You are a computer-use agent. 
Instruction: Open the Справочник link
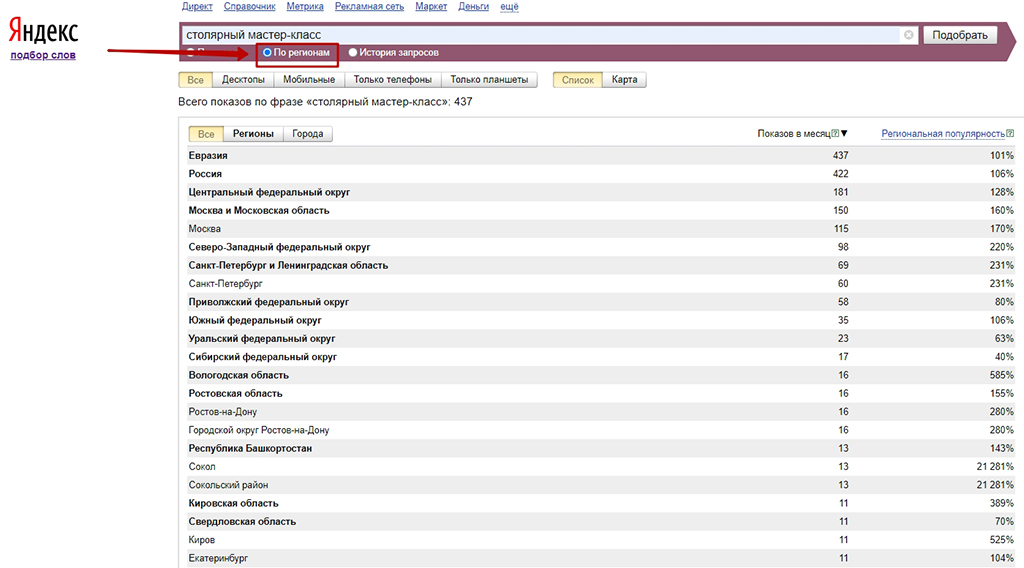[x=249, y=7]
